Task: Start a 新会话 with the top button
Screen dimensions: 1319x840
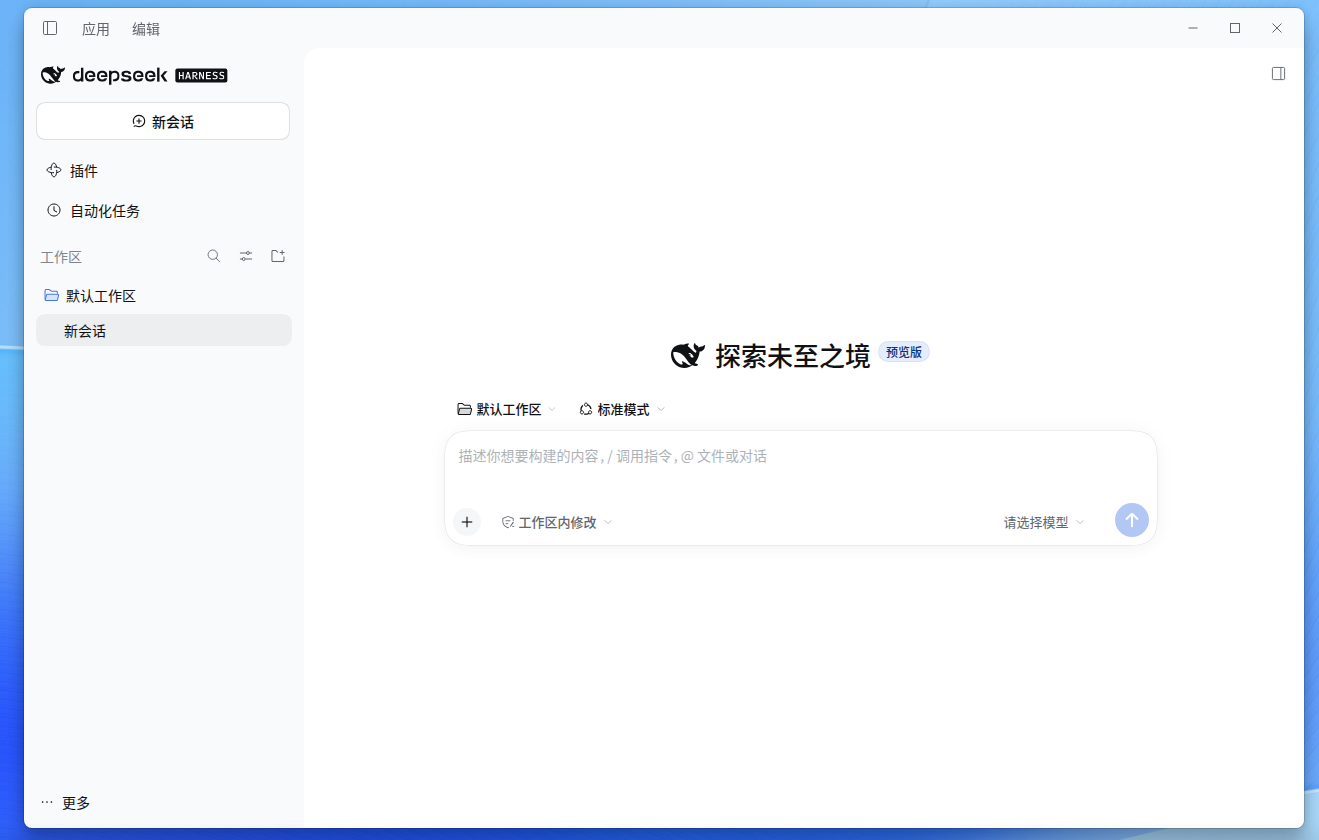Action: pos(163,121)
